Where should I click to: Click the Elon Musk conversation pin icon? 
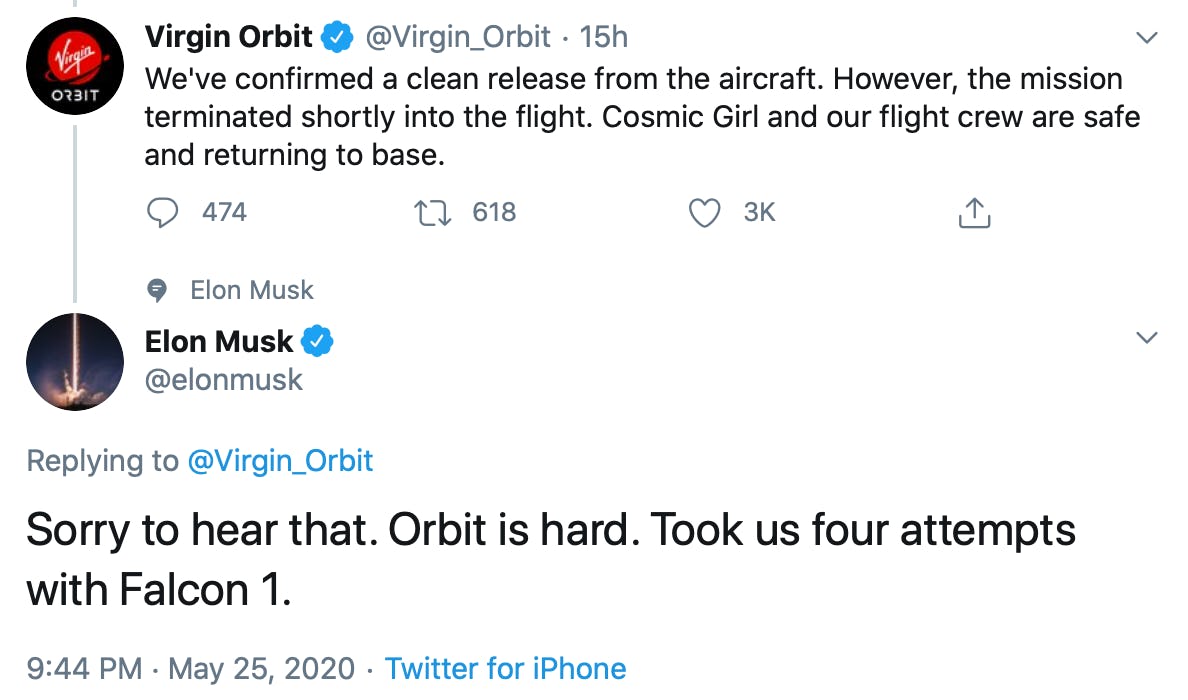pos(157,290)
